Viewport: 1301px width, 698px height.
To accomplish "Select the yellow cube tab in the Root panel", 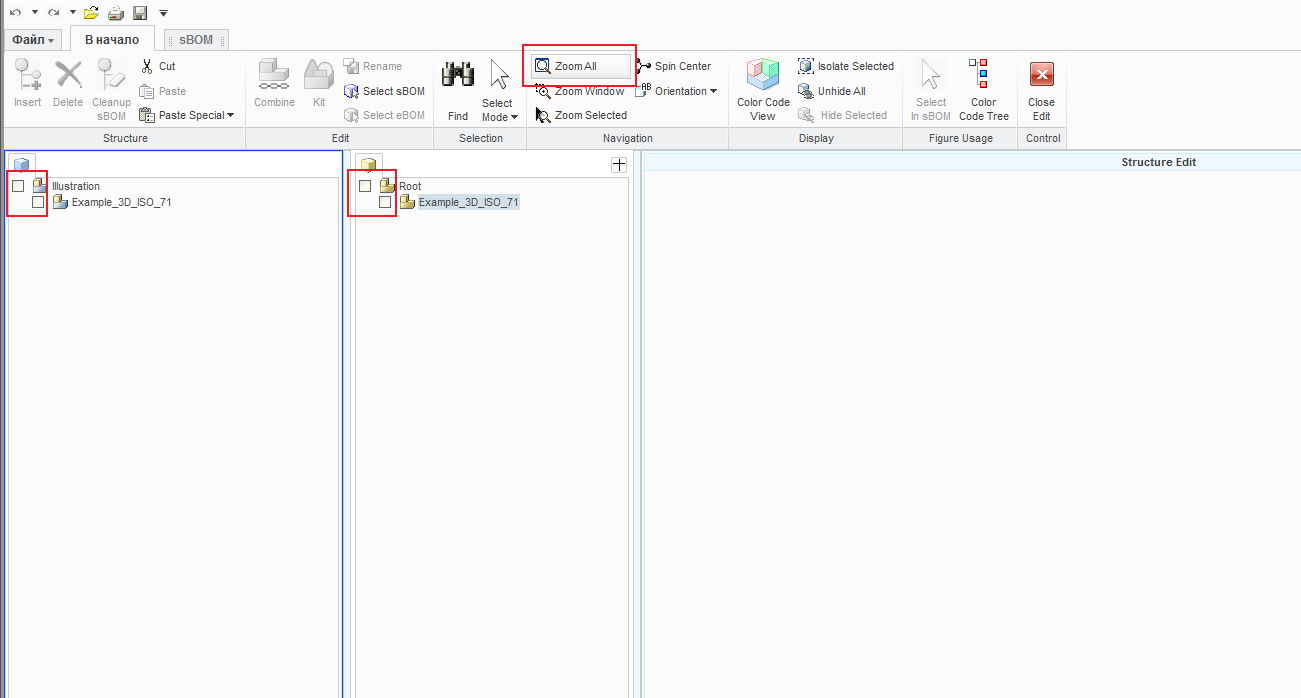I will (x=370, y=164).
